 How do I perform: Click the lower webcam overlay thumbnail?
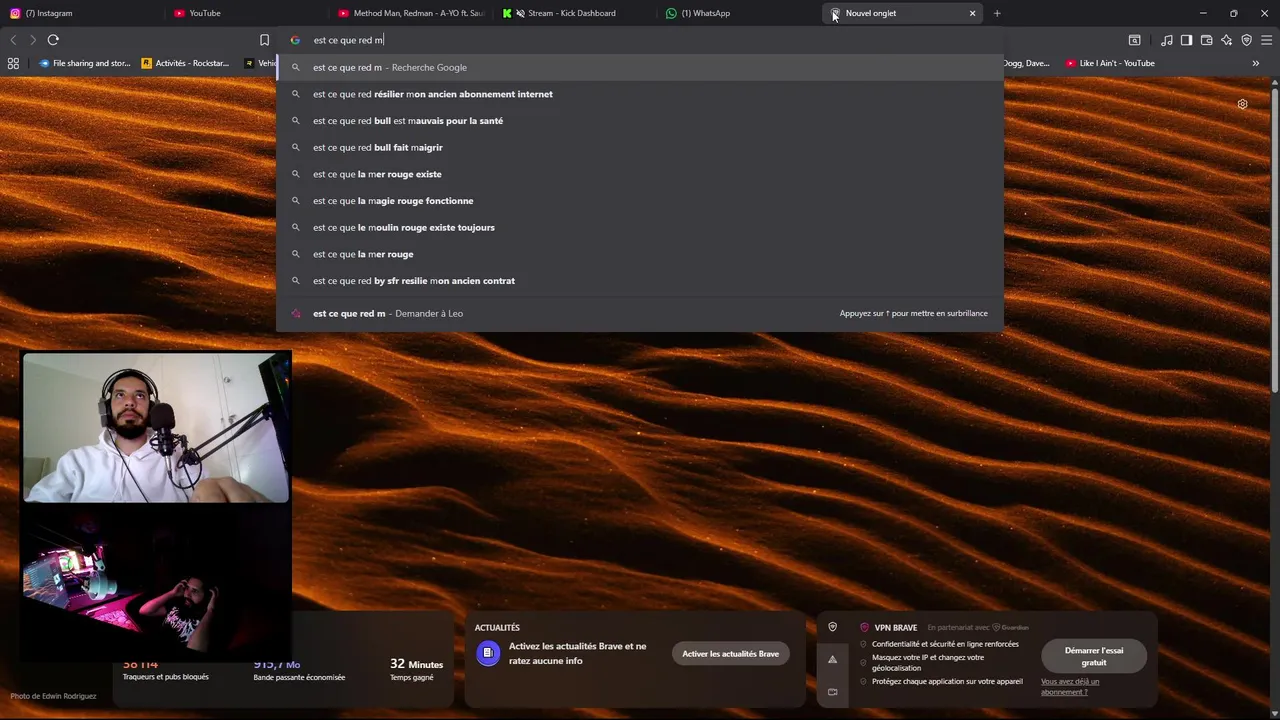[156, 580]
